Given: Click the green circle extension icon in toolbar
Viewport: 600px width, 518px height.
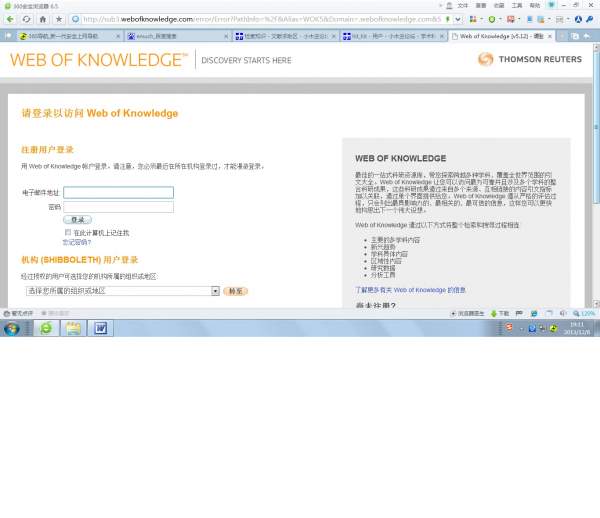Looking at the screenshot, I should click(x=492, y=19).
